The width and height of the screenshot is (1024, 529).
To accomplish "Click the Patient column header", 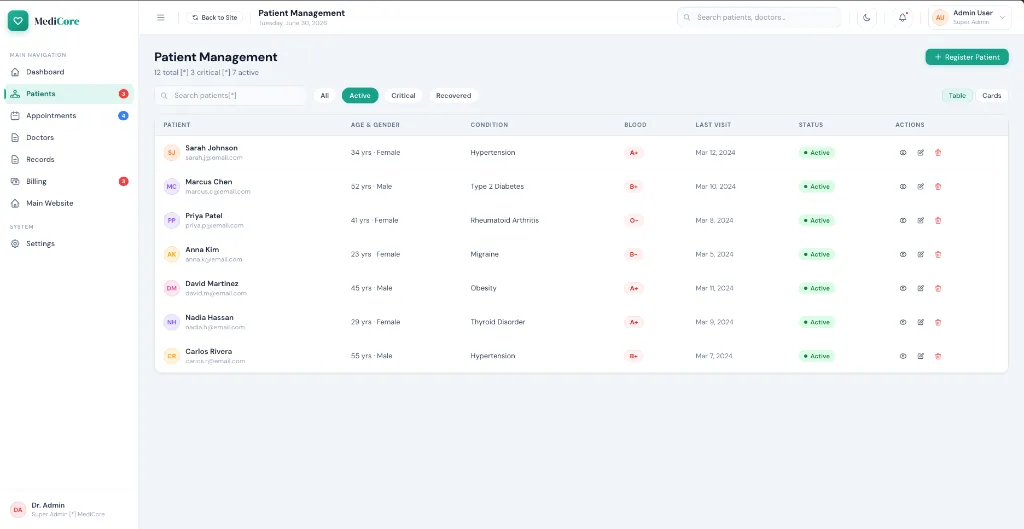I will (177, 125).
